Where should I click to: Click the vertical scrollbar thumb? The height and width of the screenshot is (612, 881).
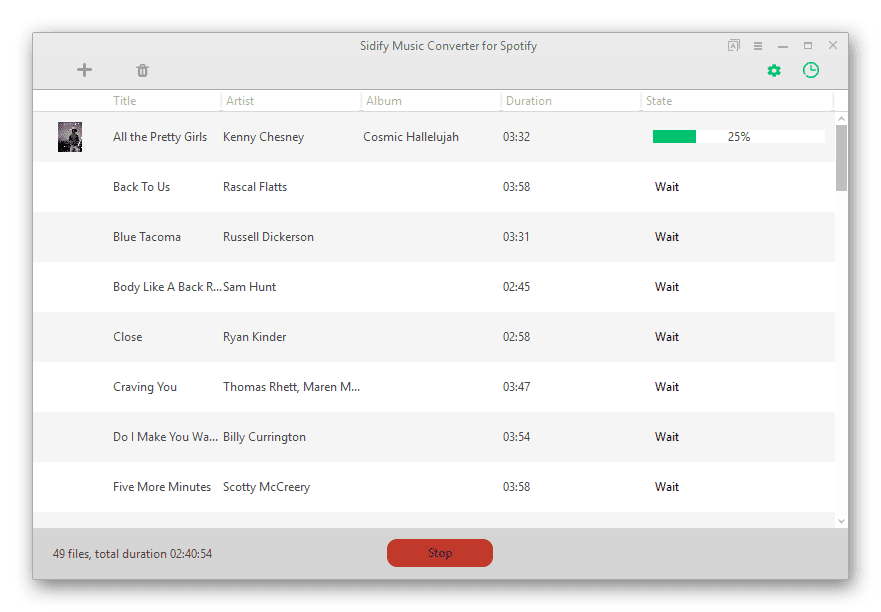pos(841,158)
